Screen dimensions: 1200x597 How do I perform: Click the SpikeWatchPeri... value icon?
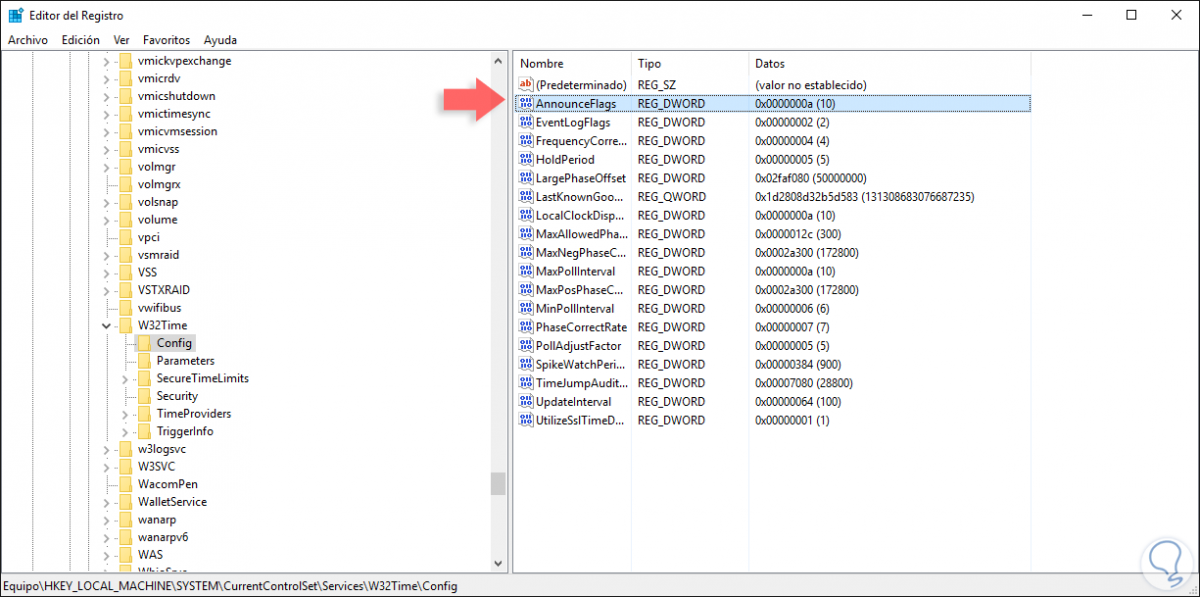tap(526, 364)
